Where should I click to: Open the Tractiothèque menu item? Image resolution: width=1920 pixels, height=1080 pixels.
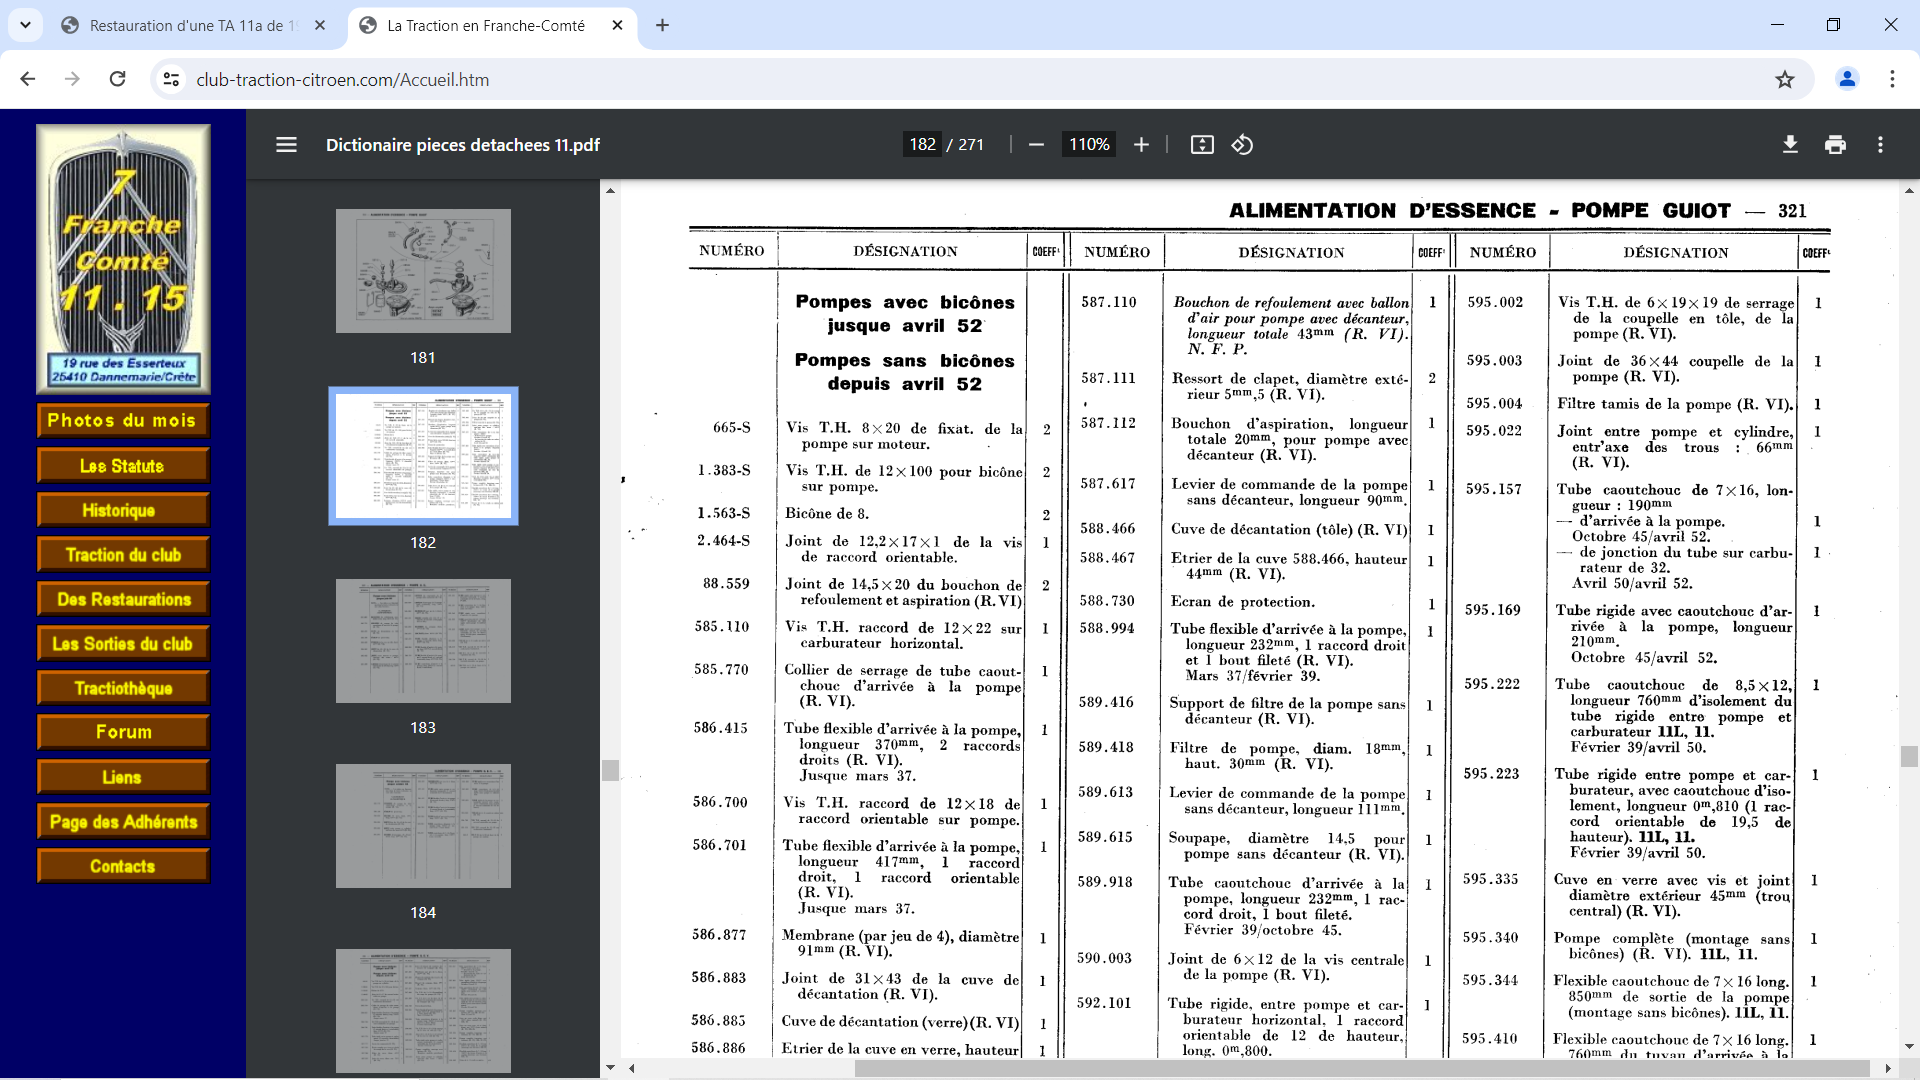coord(122,688)
